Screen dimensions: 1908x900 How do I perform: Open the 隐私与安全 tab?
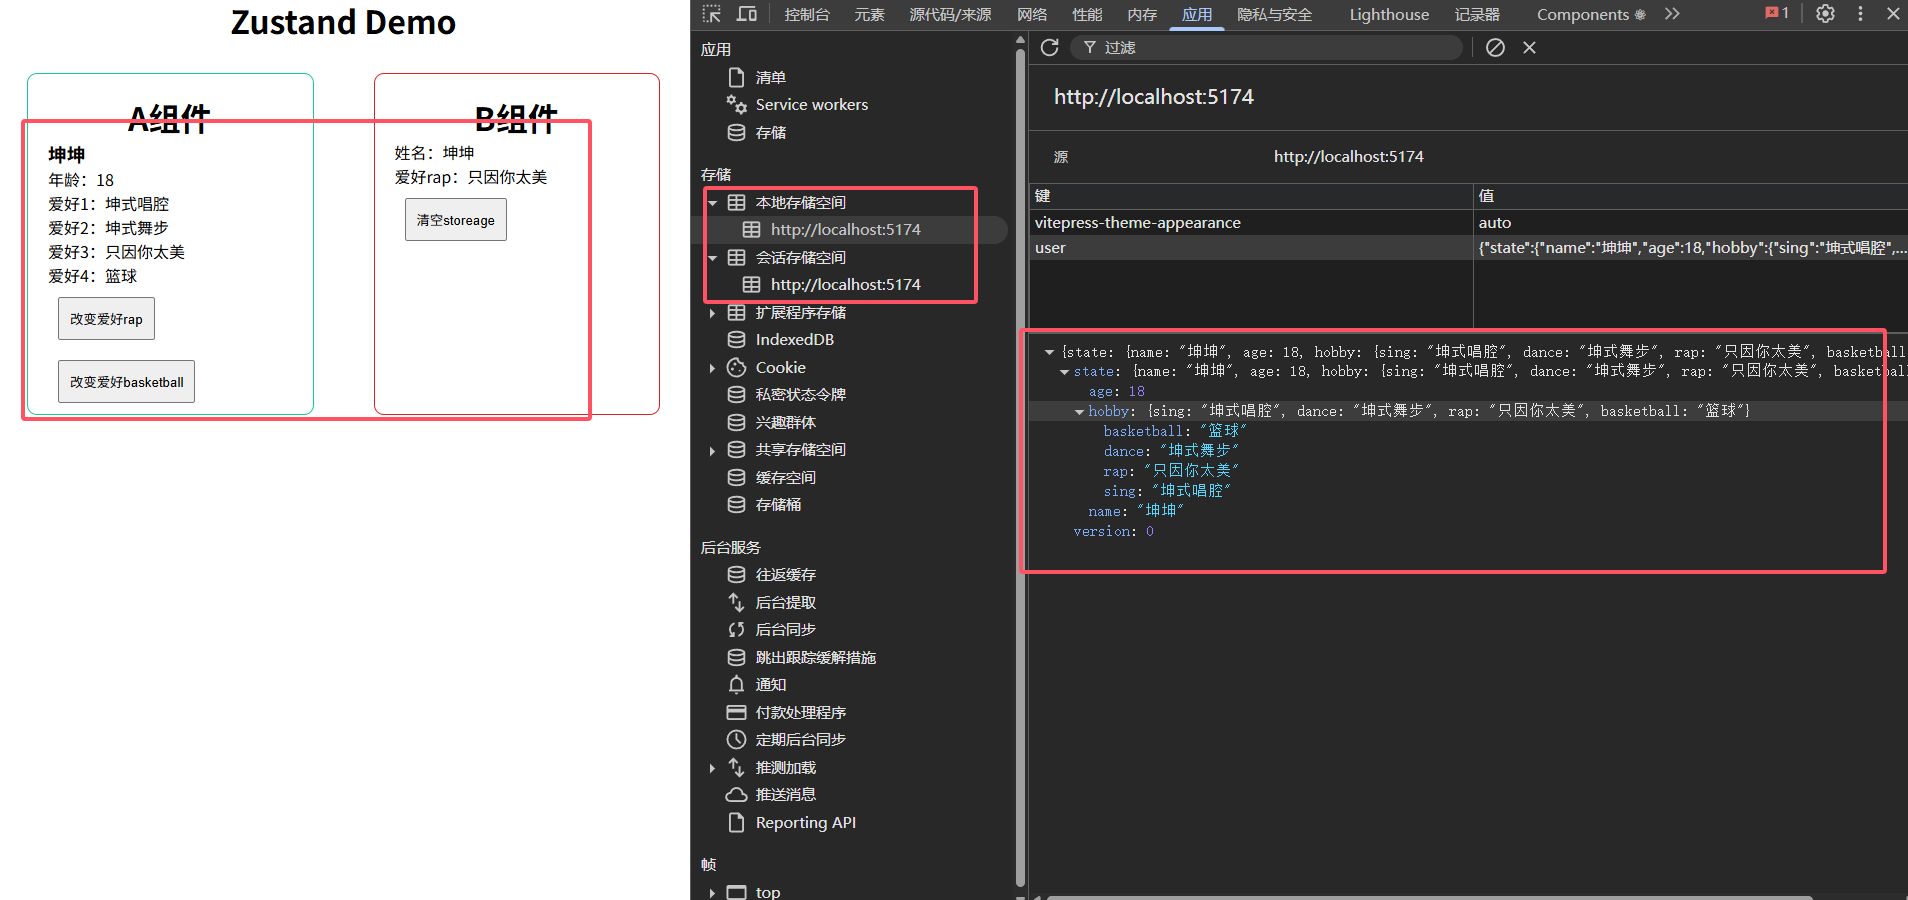click(1274, 14)
